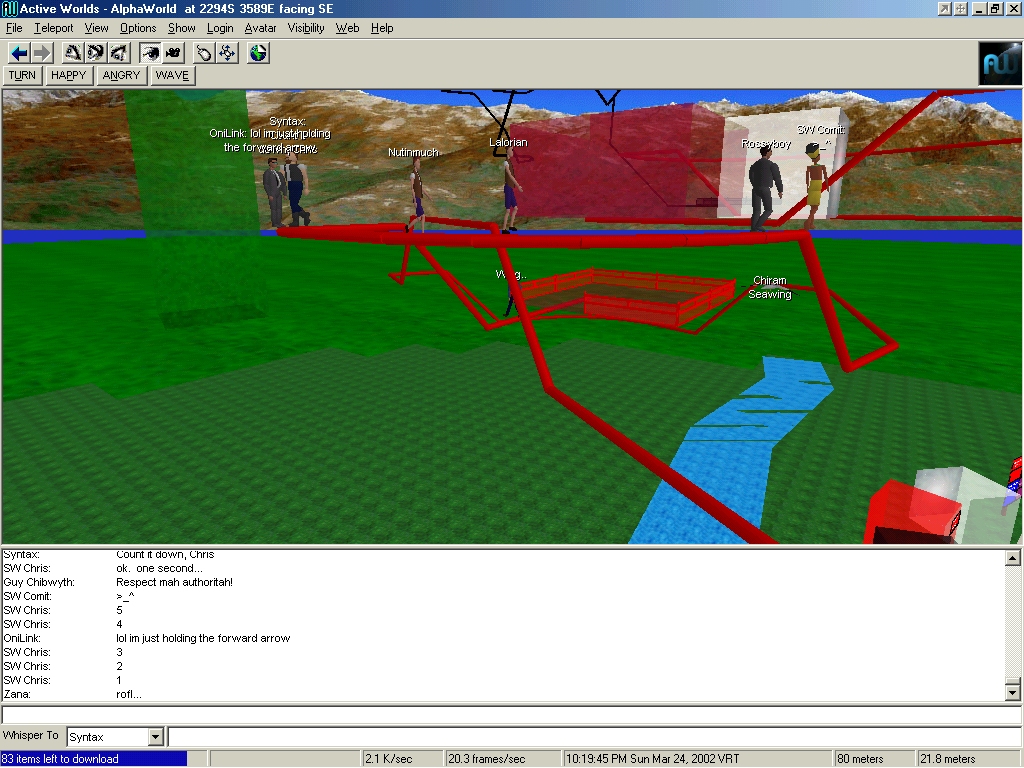Viewport: 1024px width, 768px height.
Task: Click the Active Worlds logo thumbnail
Action: (999, 64)
